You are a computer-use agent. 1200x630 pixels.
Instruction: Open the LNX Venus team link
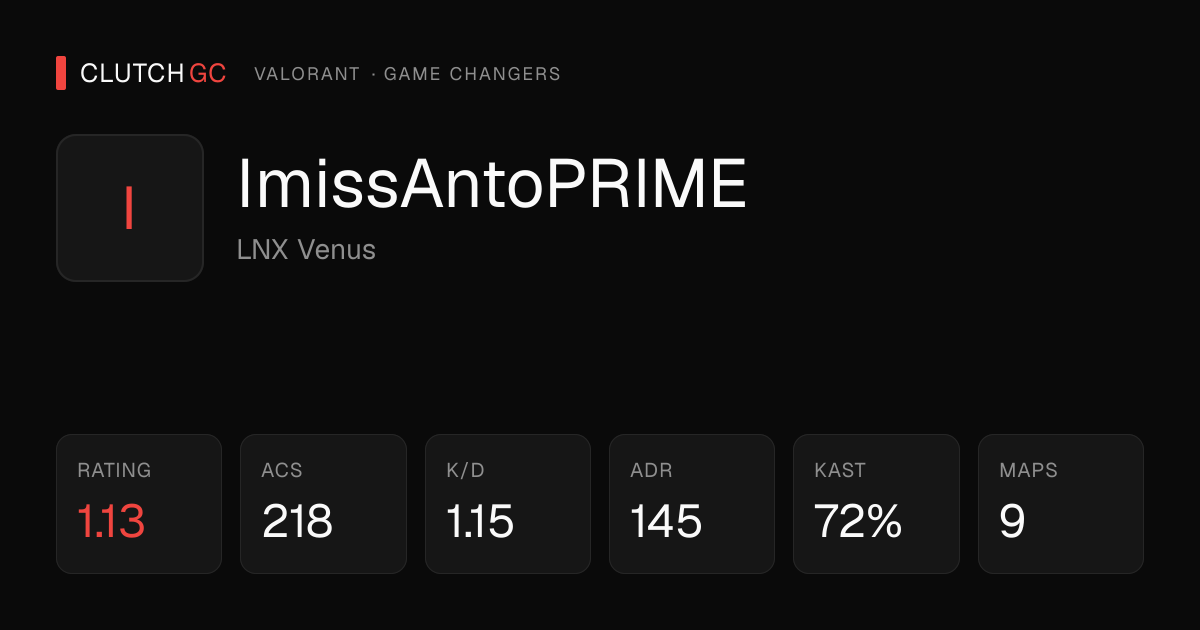pyautogui.click(x=306, y=249)
